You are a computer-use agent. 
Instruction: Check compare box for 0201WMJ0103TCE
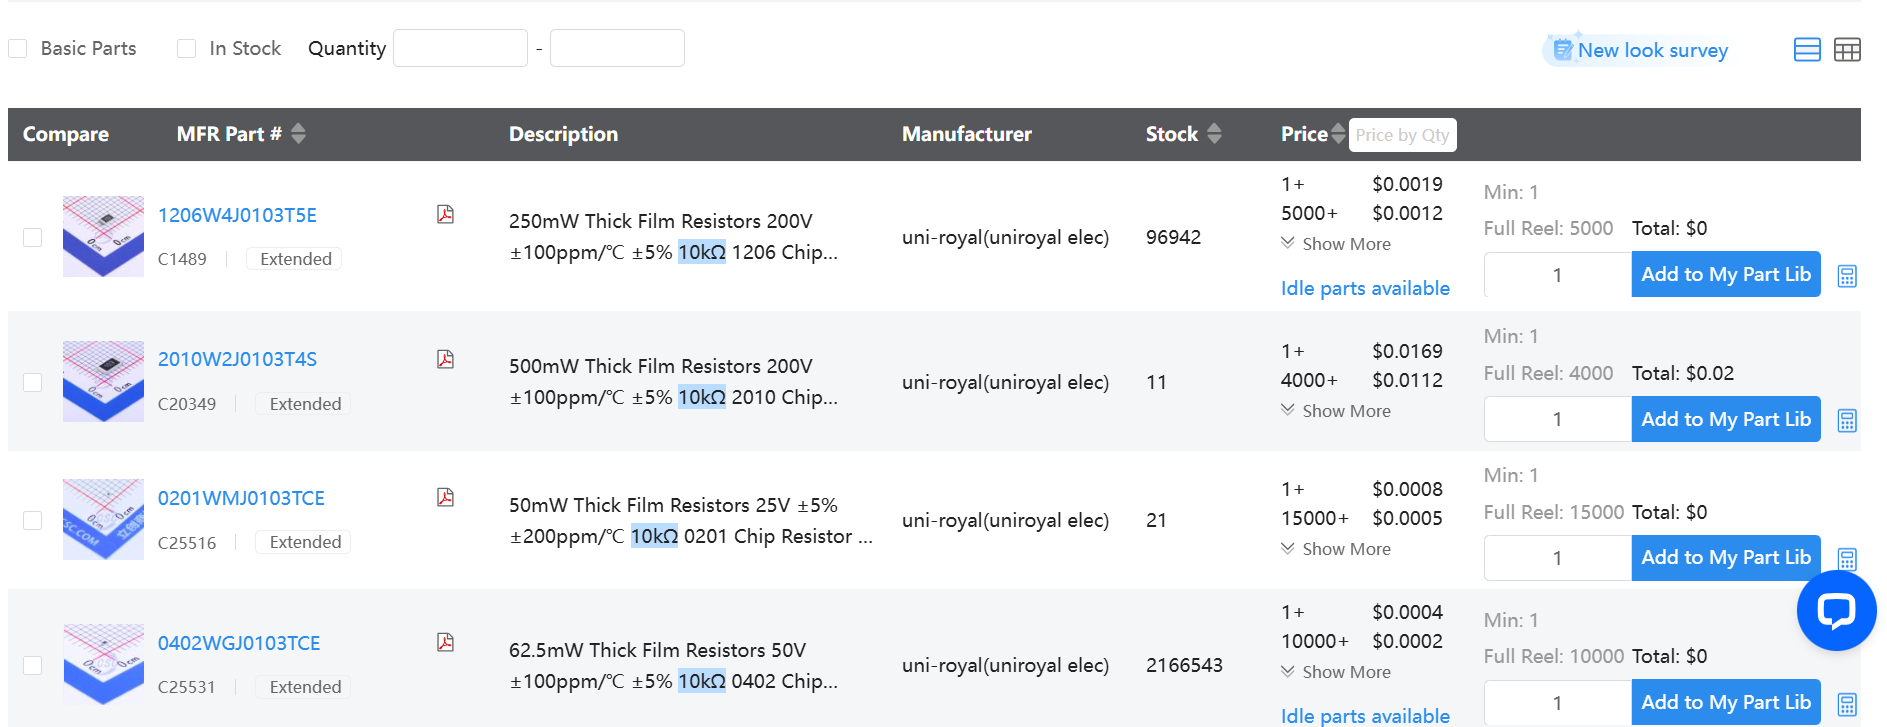point(33,520)
